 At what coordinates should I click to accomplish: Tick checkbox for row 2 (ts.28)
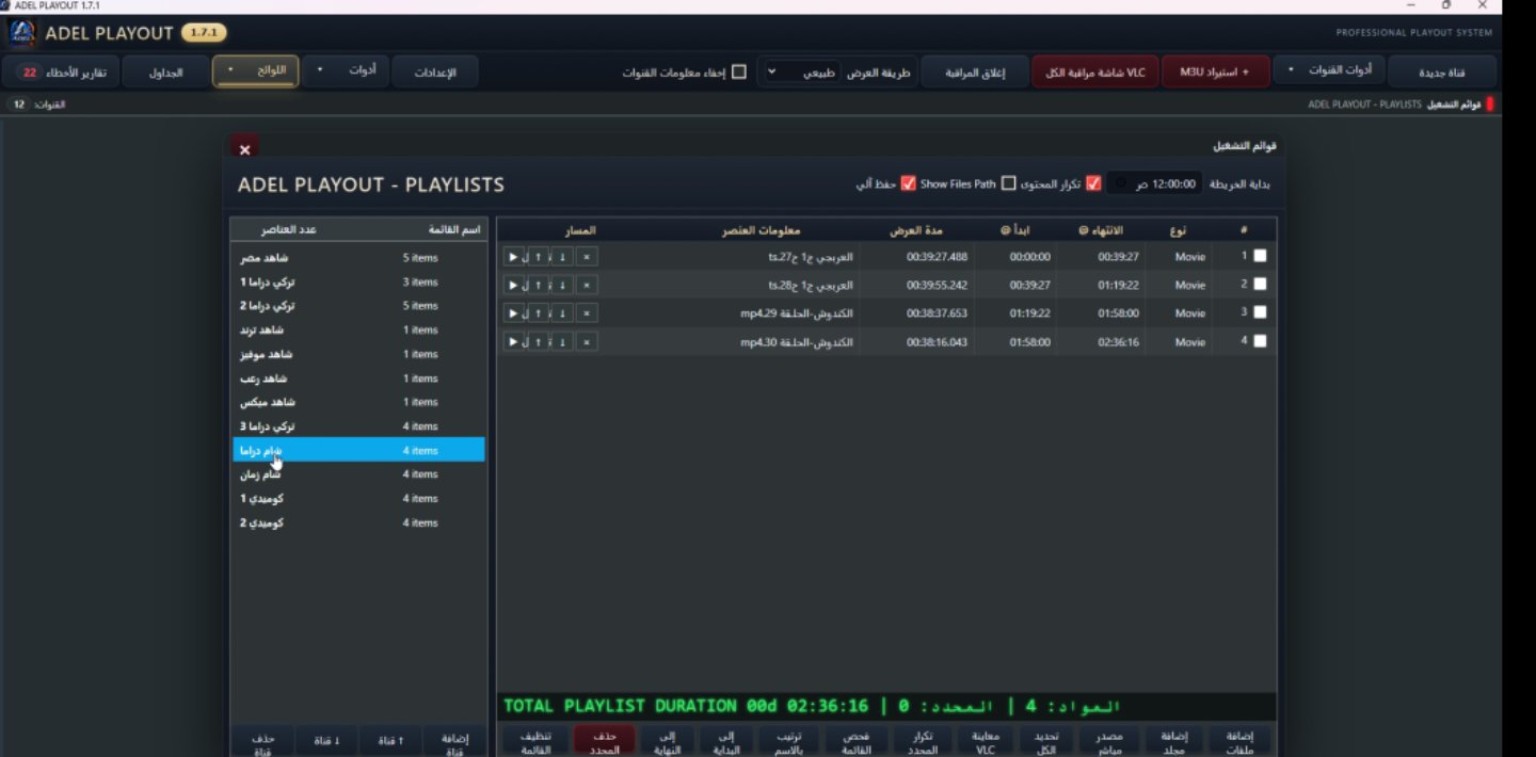pyautogui.click(x=1260, y=284)
